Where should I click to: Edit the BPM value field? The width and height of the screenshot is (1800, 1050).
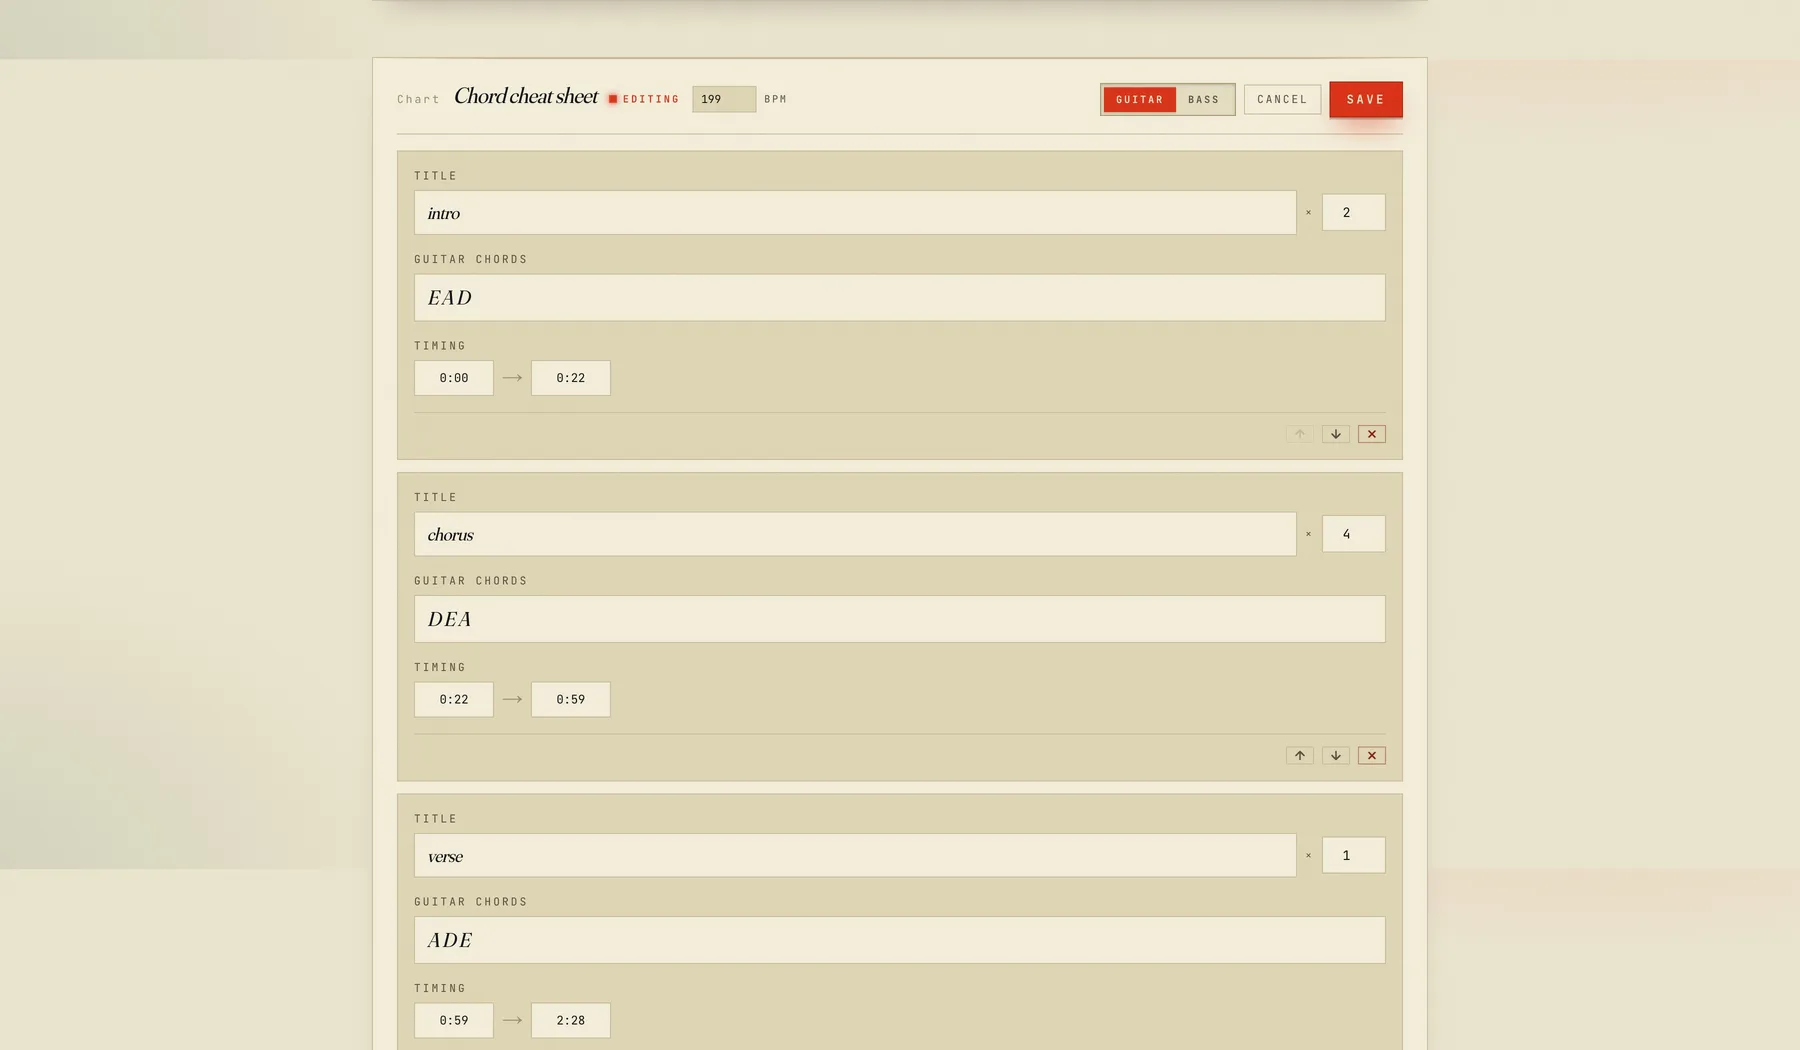coord(724,99)
